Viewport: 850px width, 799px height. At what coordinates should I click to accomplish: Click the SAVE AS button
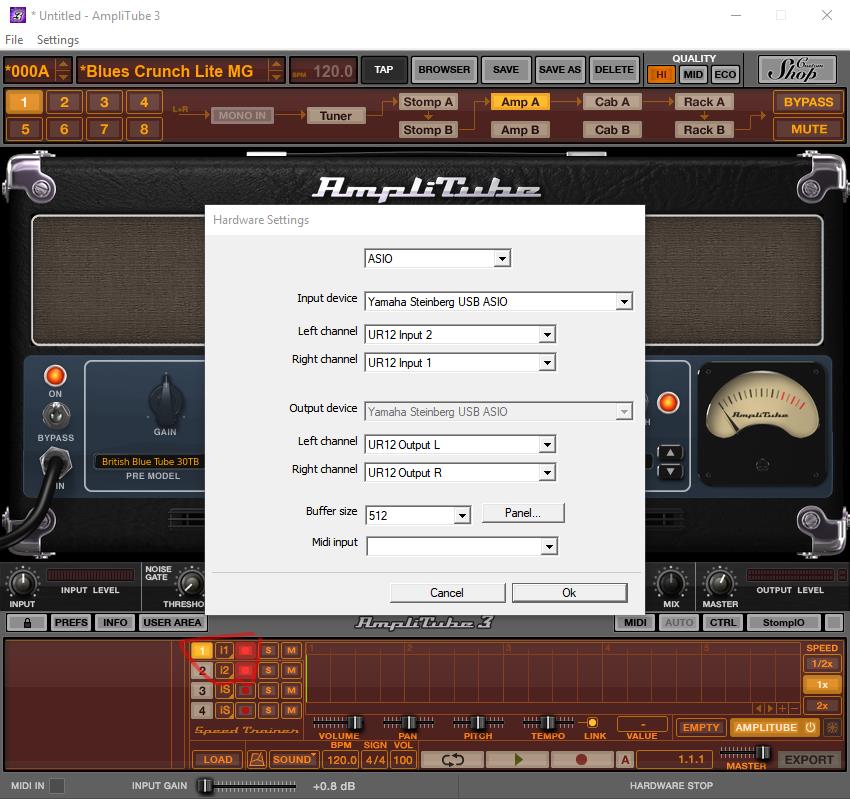(559, 69)
